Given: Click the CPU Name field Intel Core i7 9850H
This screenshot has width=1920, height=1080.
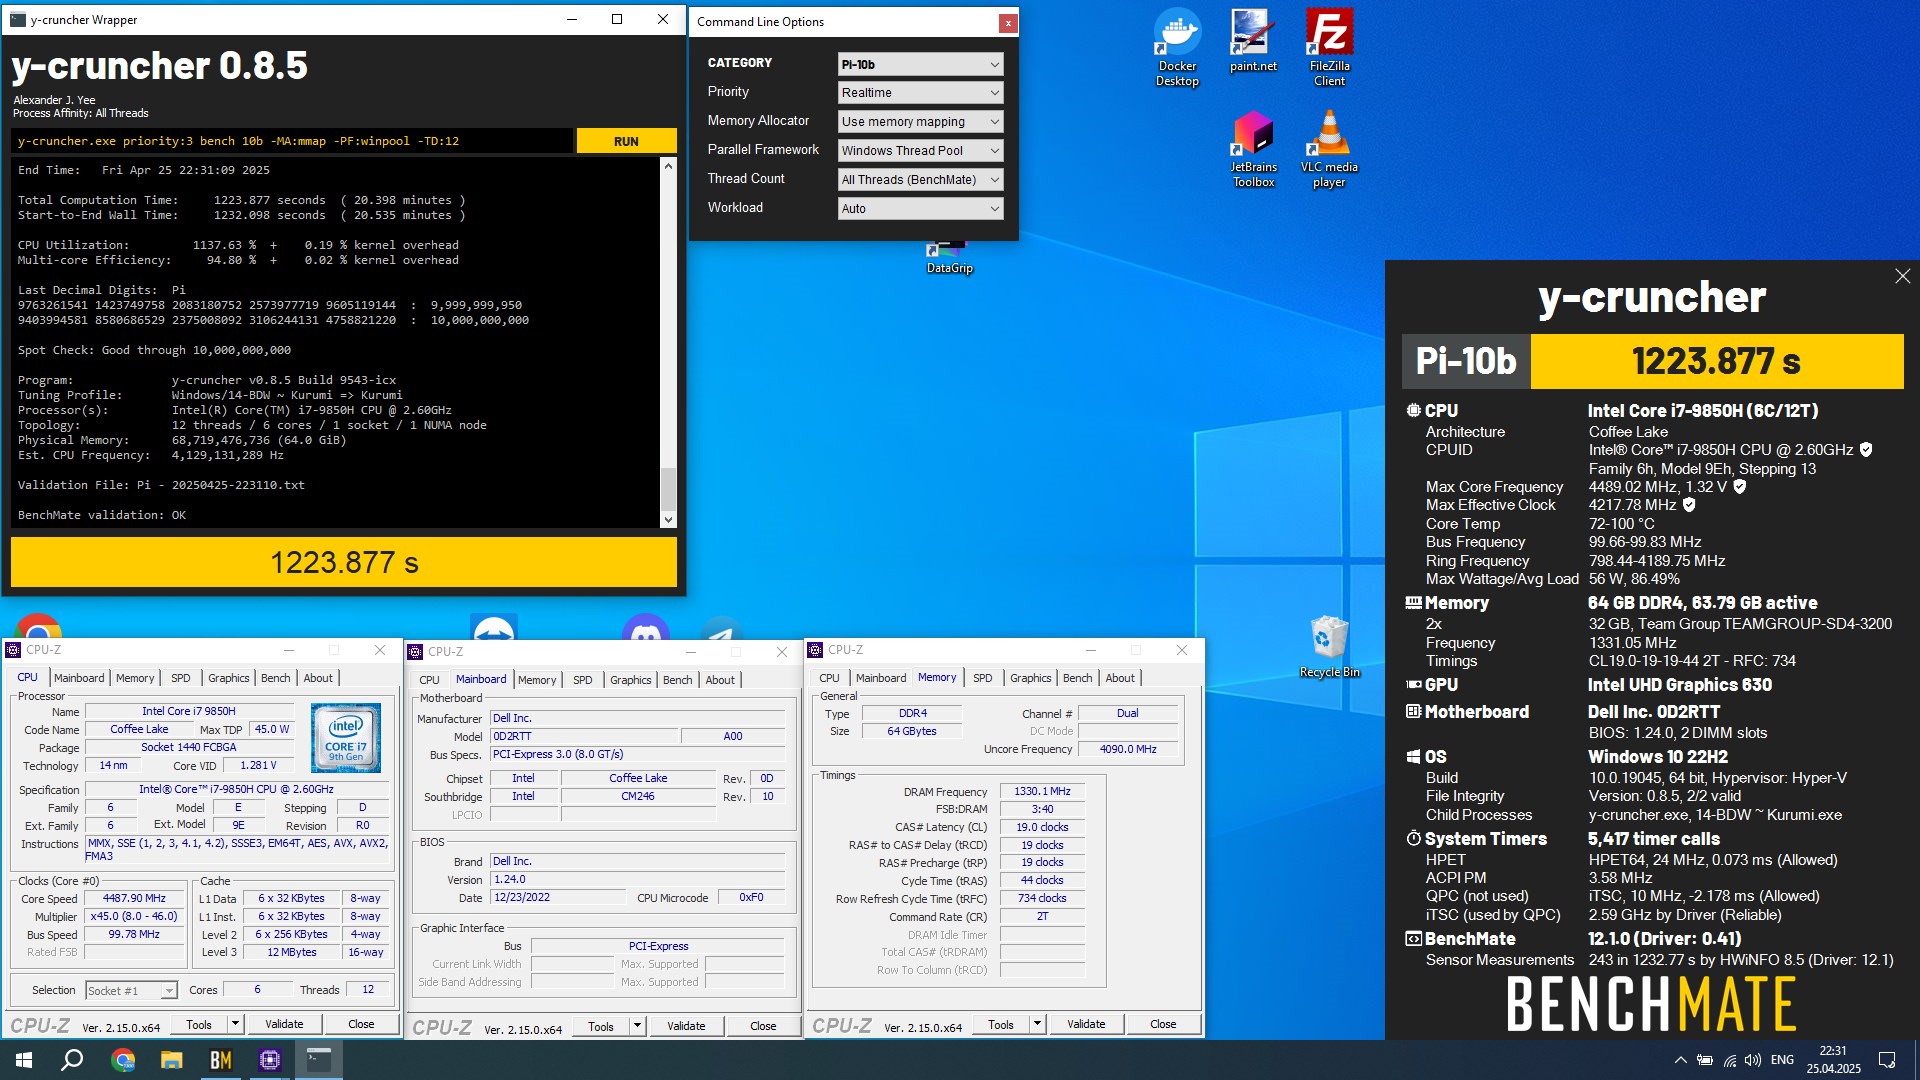Looking at the screenshot, I should (x=189, y=712).
